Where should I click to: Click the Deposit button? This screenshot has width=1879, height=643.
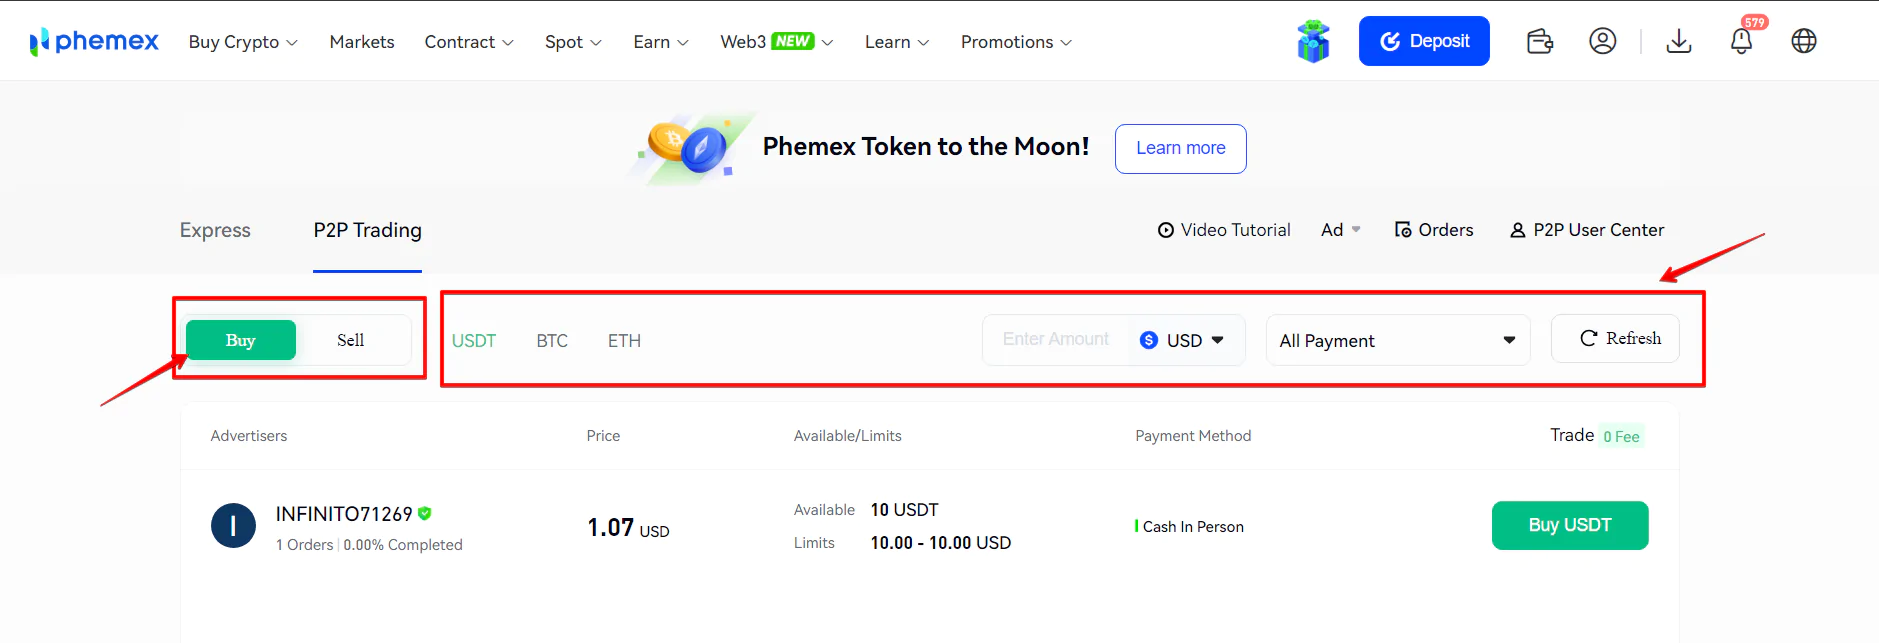[1424, 41]
